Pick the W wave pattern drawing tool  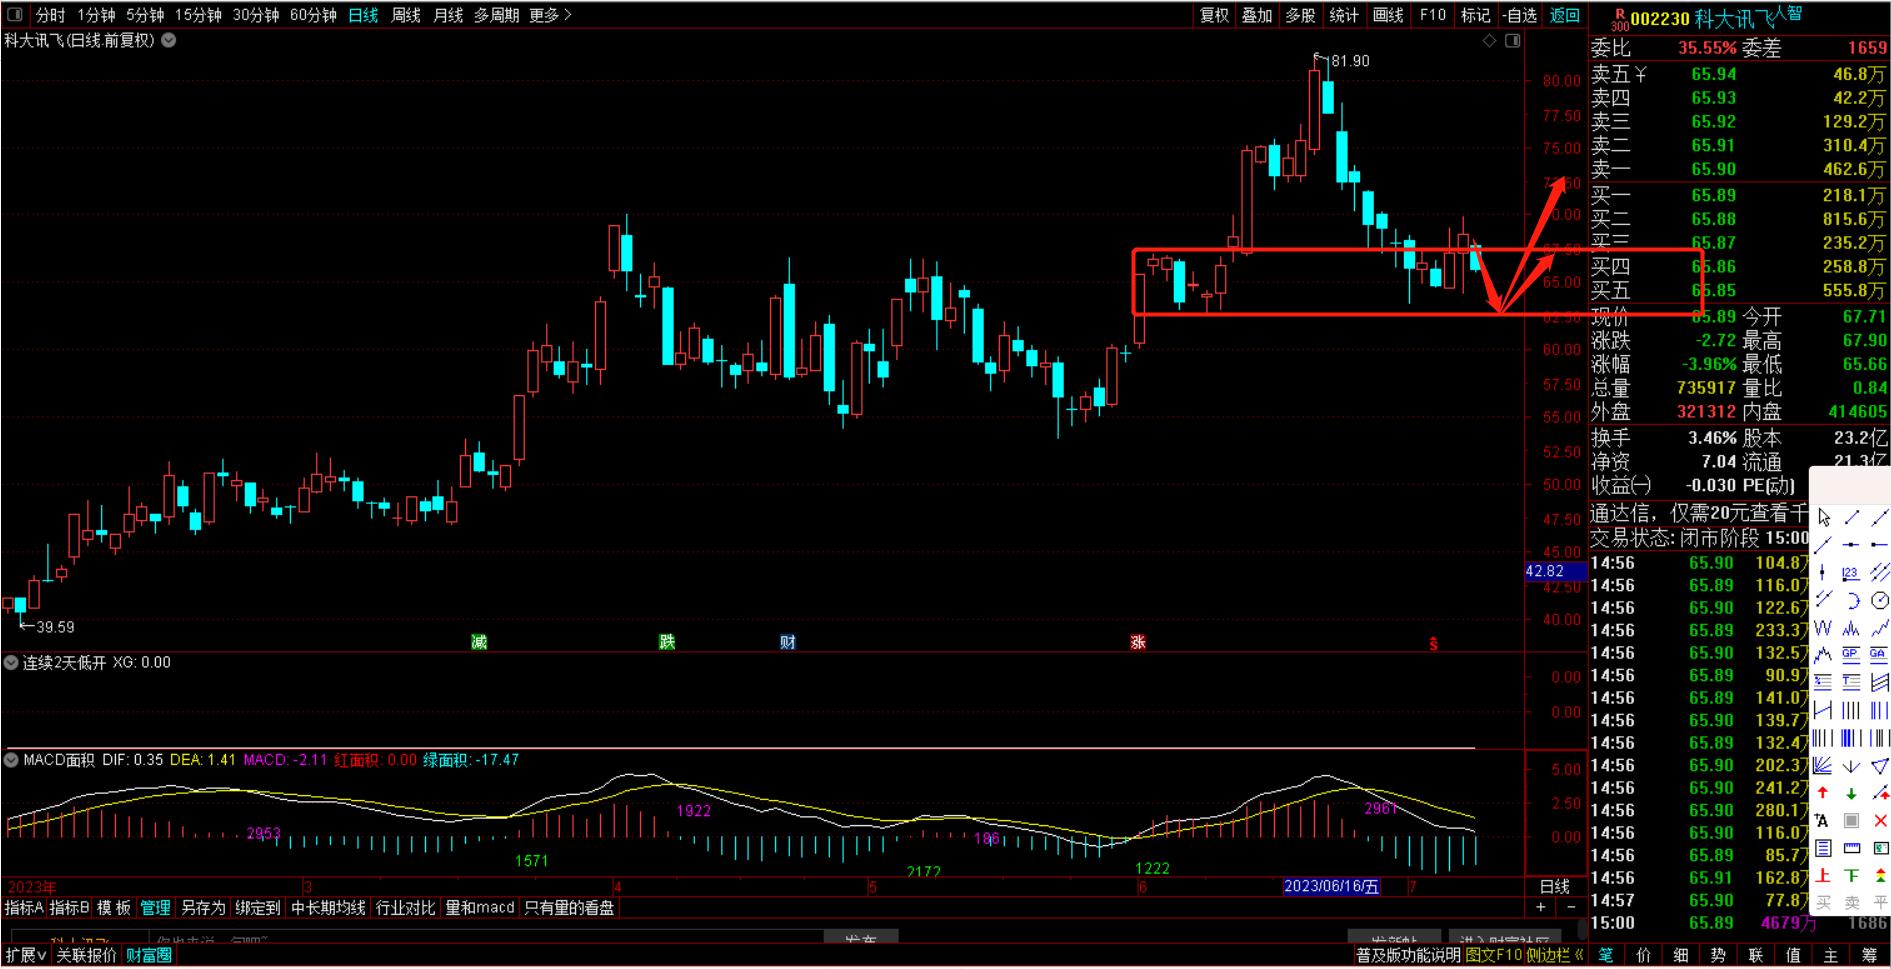click(x=1823, y=628)
